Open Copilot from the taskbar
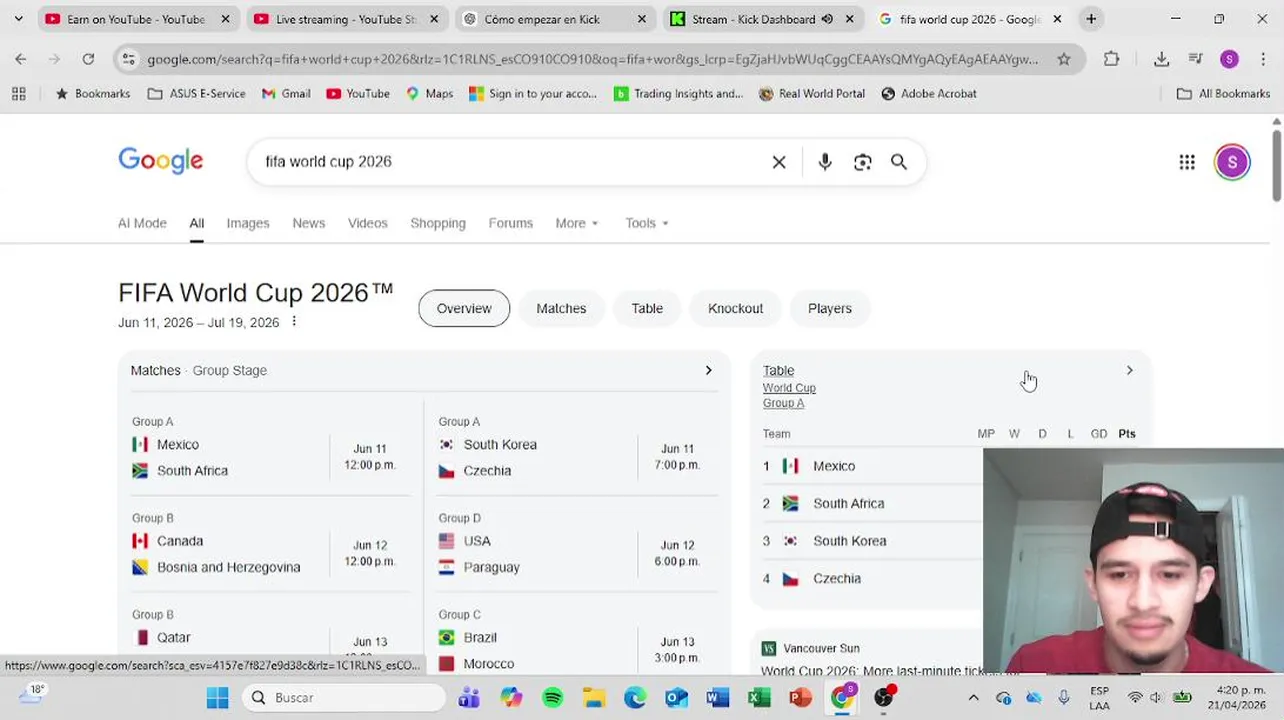 [x=511, y=697]
